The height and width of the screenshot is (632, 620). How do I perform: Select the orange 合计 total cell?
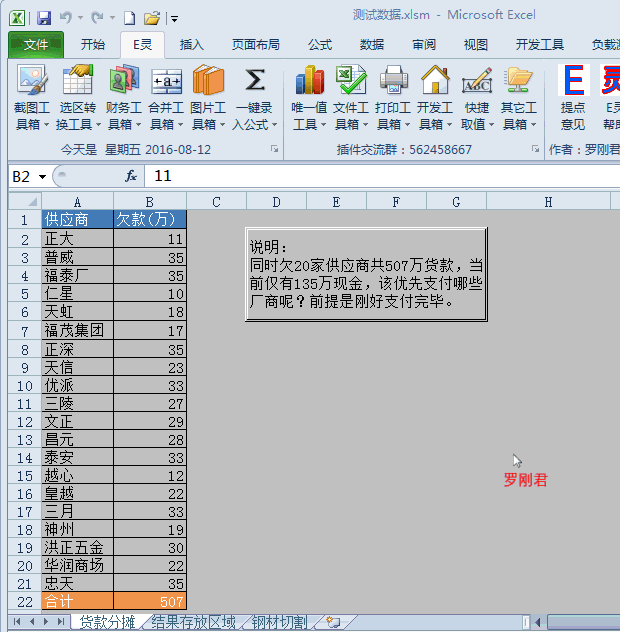pos(77,601)
